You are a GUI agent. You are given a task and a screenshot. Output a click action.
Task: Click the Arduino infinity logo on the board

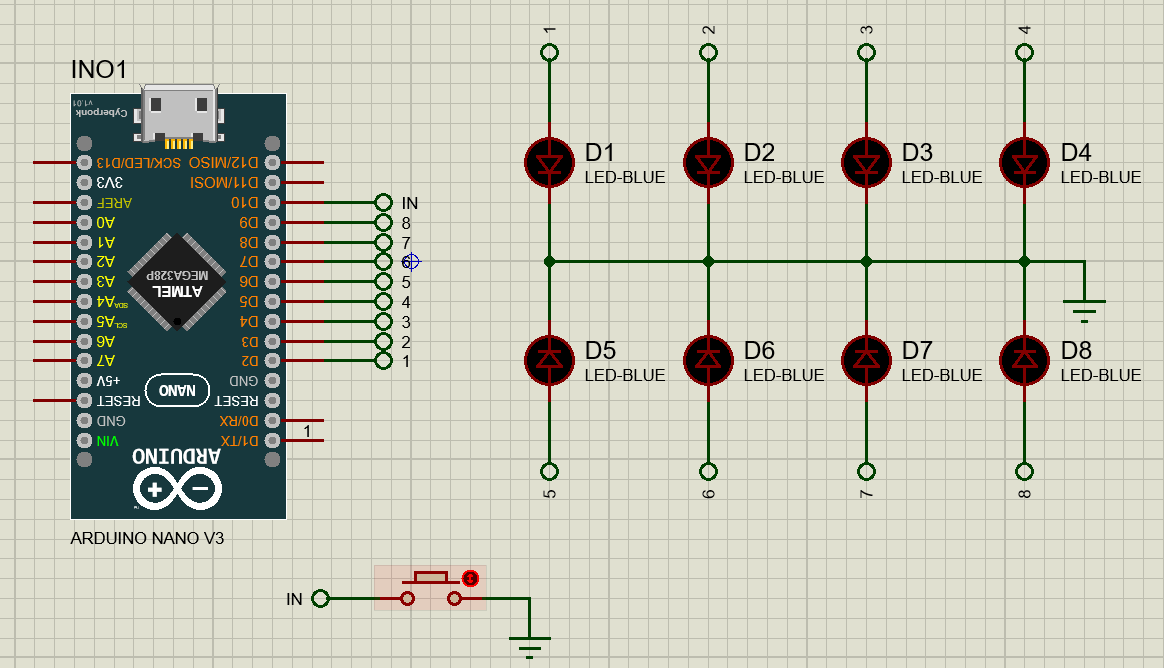pos(178,487)
